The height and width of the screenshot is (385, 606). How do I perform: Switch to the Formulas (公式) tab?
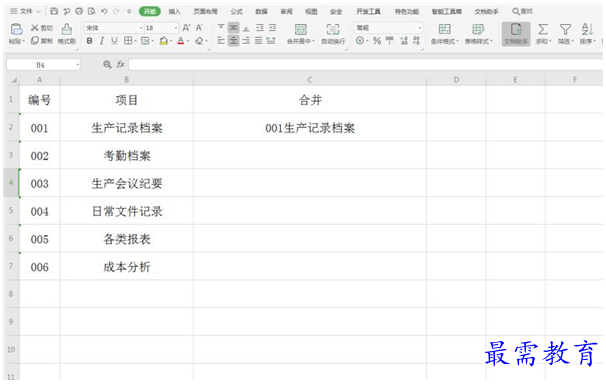(x=237, y=12)
